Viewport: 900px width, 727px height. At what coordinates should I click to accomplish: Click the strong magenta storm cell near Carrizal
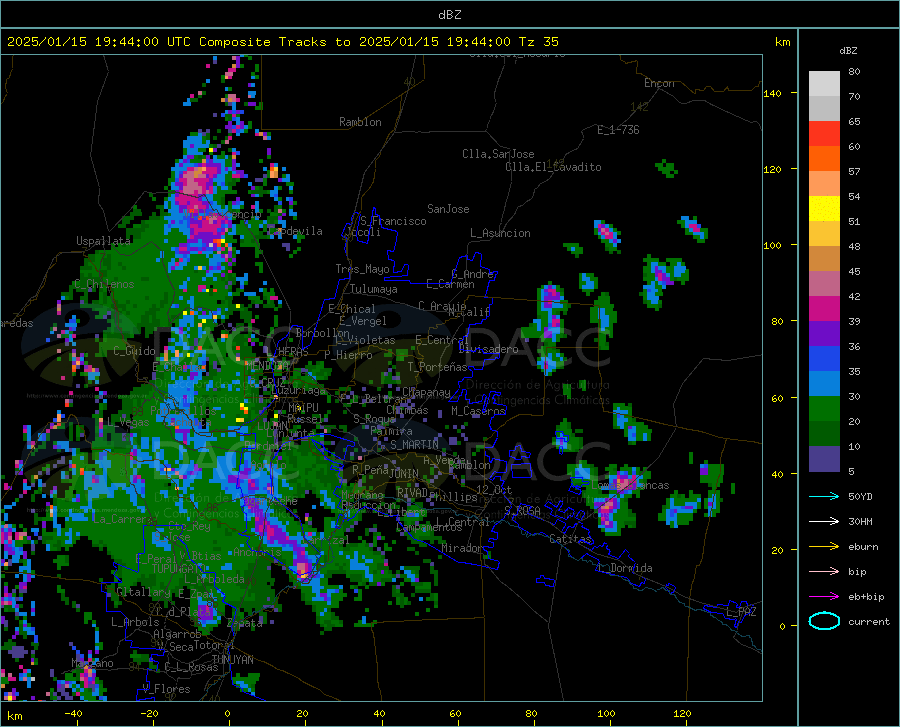point(302,568)
